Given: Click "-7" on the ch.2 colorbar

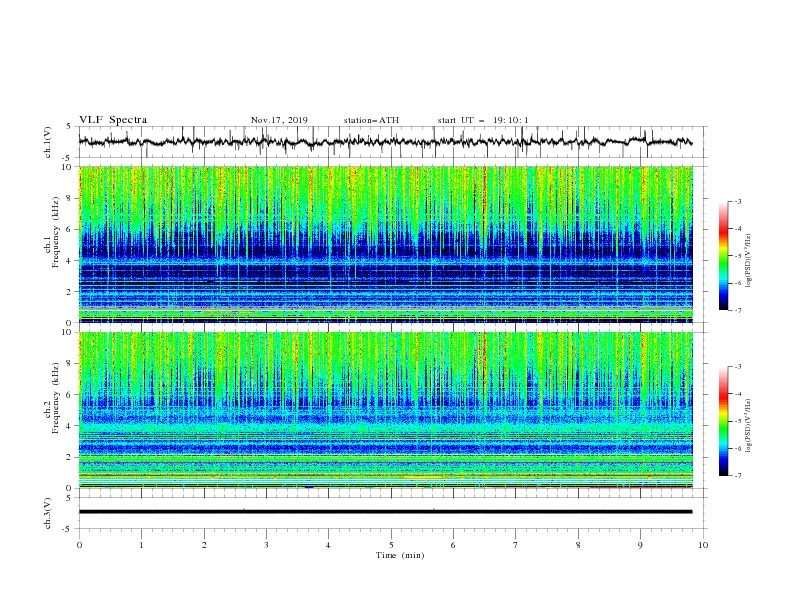Looking at the screenshot, I should point(737,475).
